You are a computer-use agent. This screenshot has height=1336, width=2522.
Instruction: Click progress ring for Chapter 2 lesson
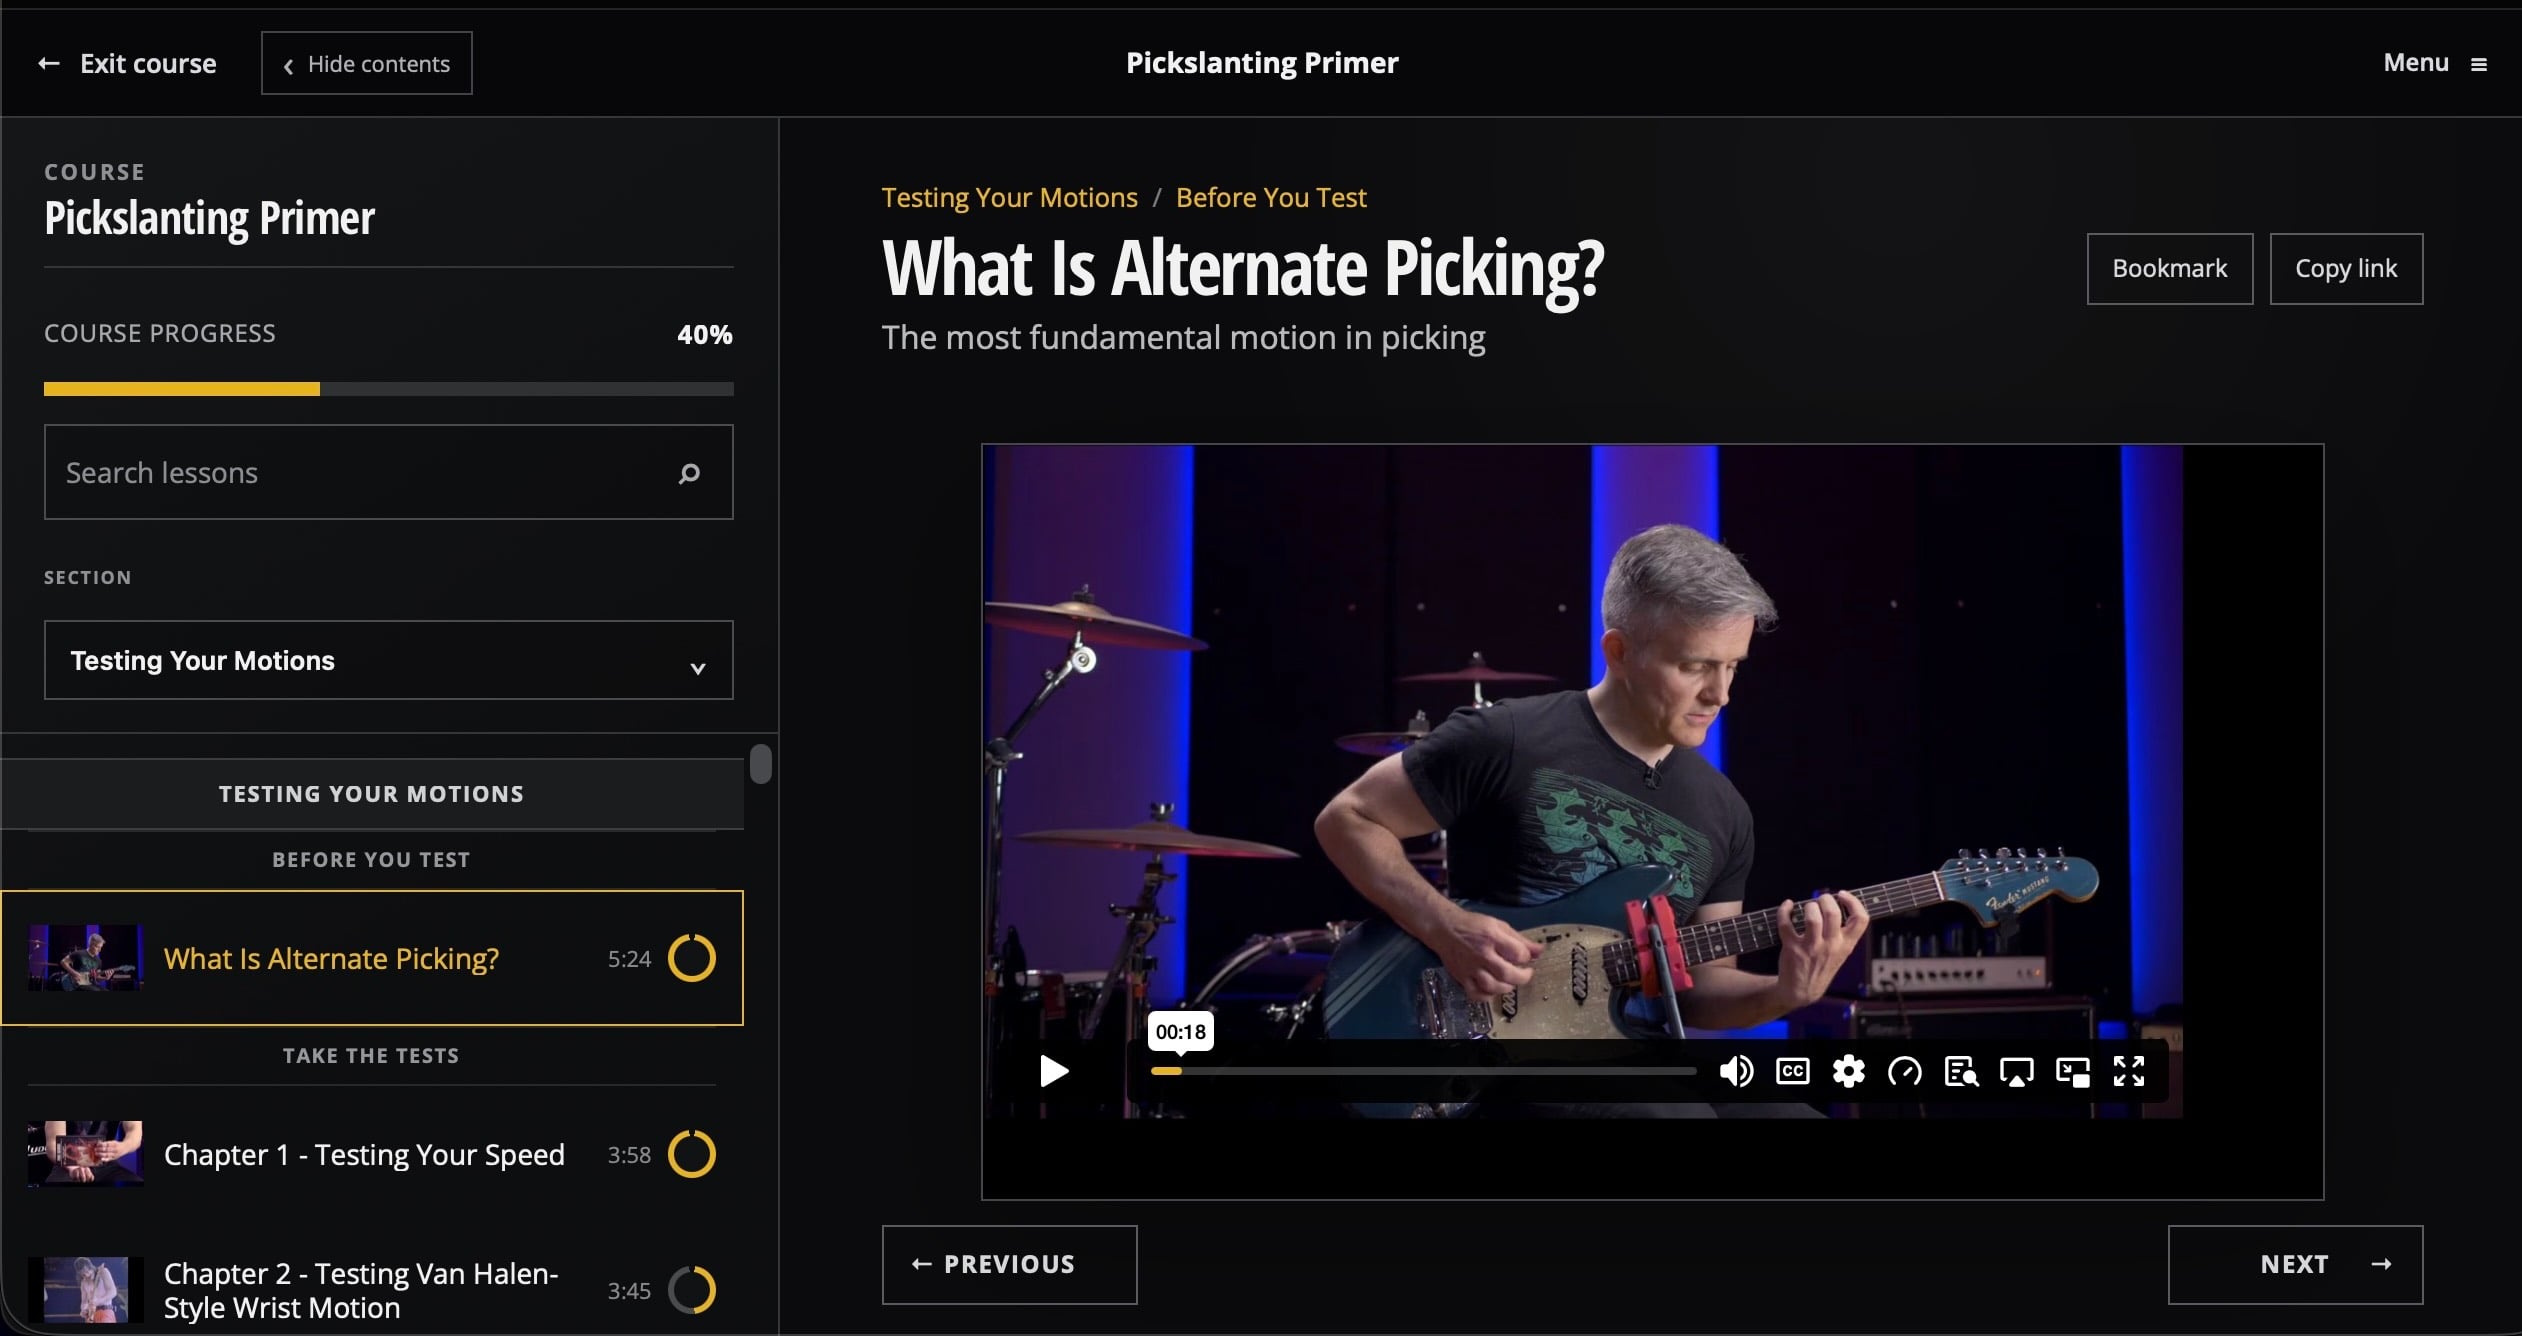[x=692, y=1290]
